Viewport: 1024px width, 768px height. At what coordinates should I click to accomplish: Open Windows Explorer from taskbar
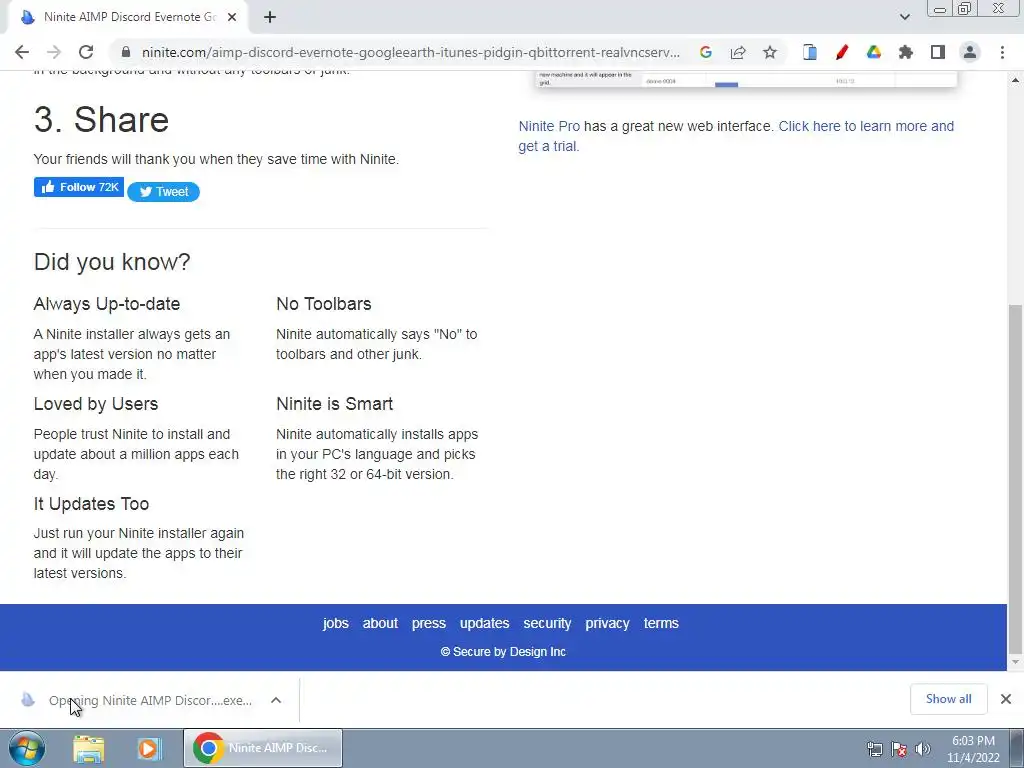tap(89, 748)
